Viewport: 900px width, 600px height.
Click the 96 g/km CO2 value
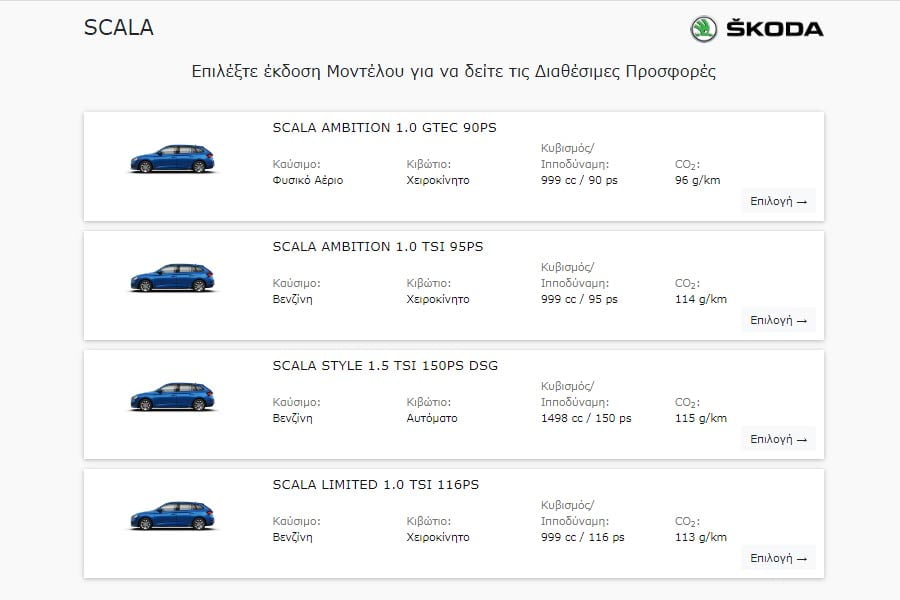698,181
